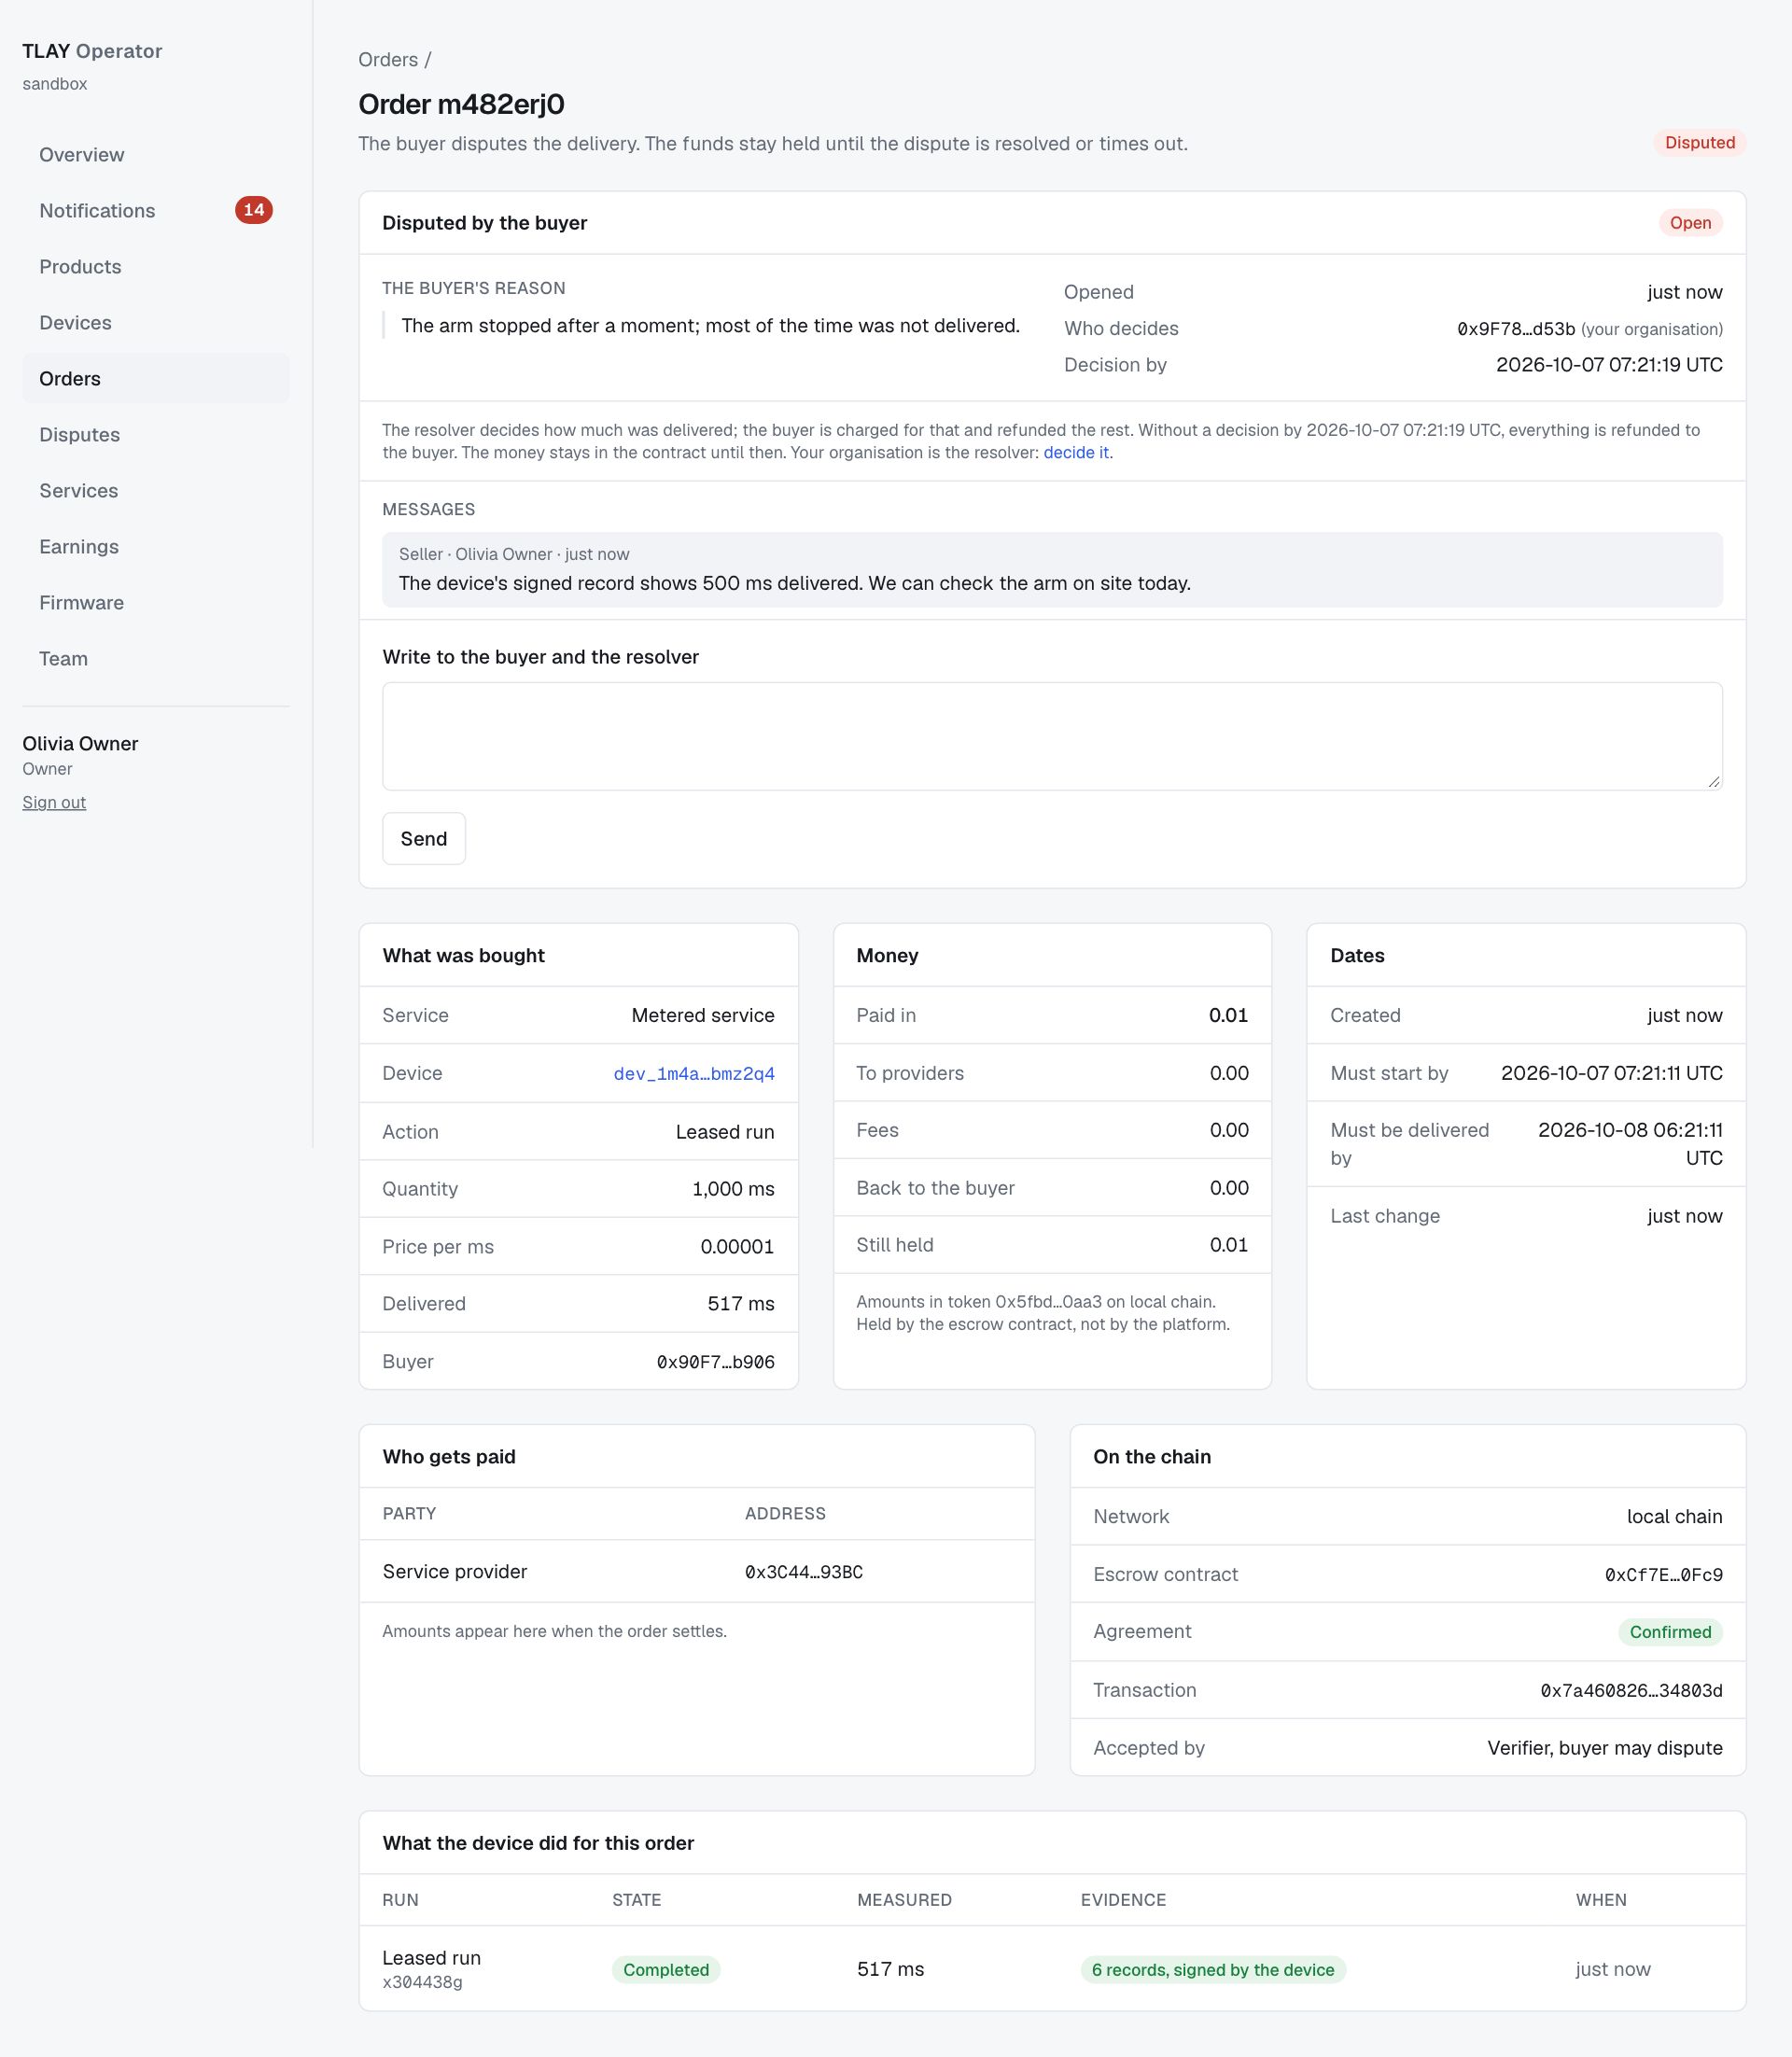Click run ID x304438g
This screenshot has height=2057, width=1792.
pos(422,1983)
